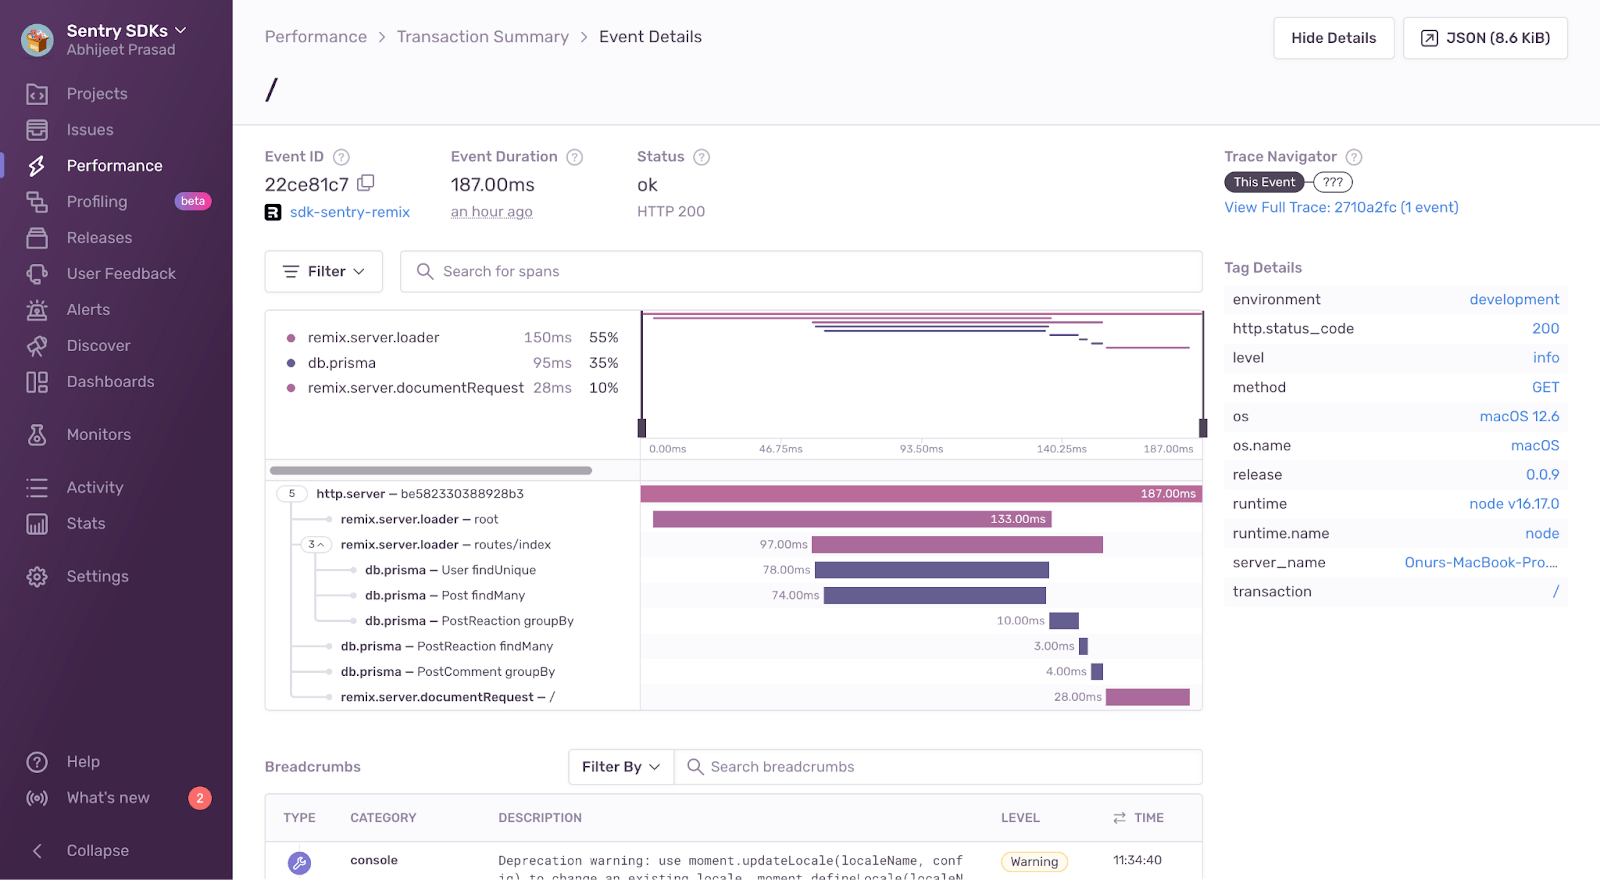Click the Monitors sidebar icon
This screenshot has width=1600, height=880.
[x=37, y=435]
